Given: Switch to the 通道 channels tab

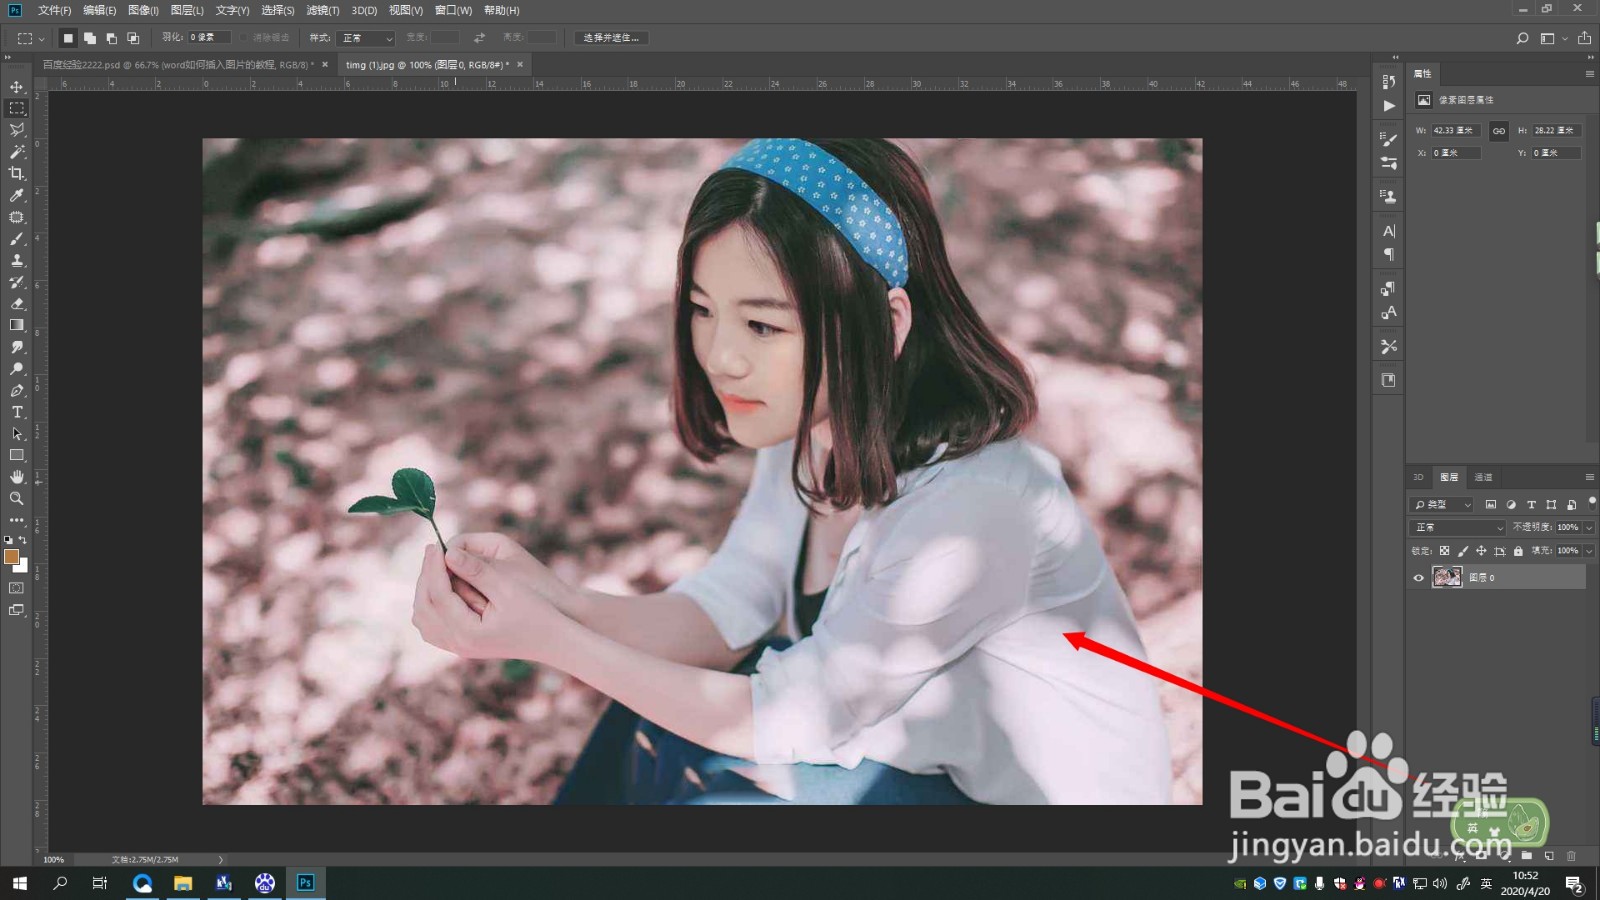Looking at the screenshot, I should coord(1483,477).
